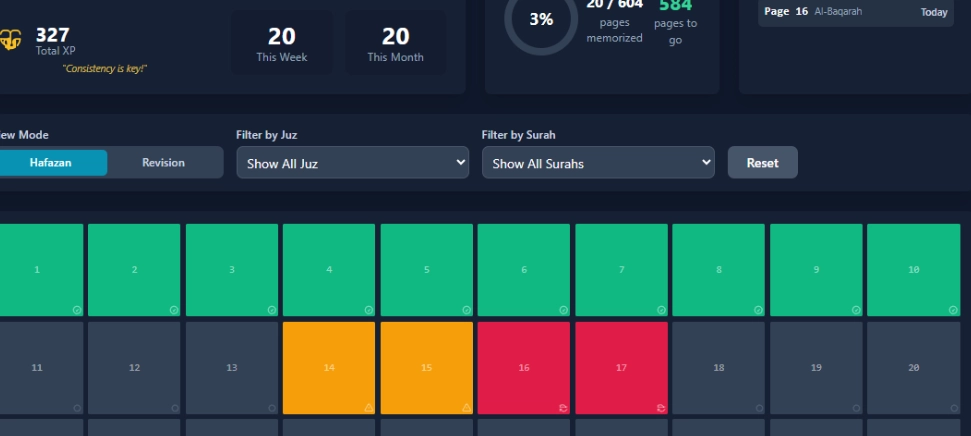Click the empty circle icon on page 13 tile
Viewport: 971px width, 436px height.
(272, 408)
